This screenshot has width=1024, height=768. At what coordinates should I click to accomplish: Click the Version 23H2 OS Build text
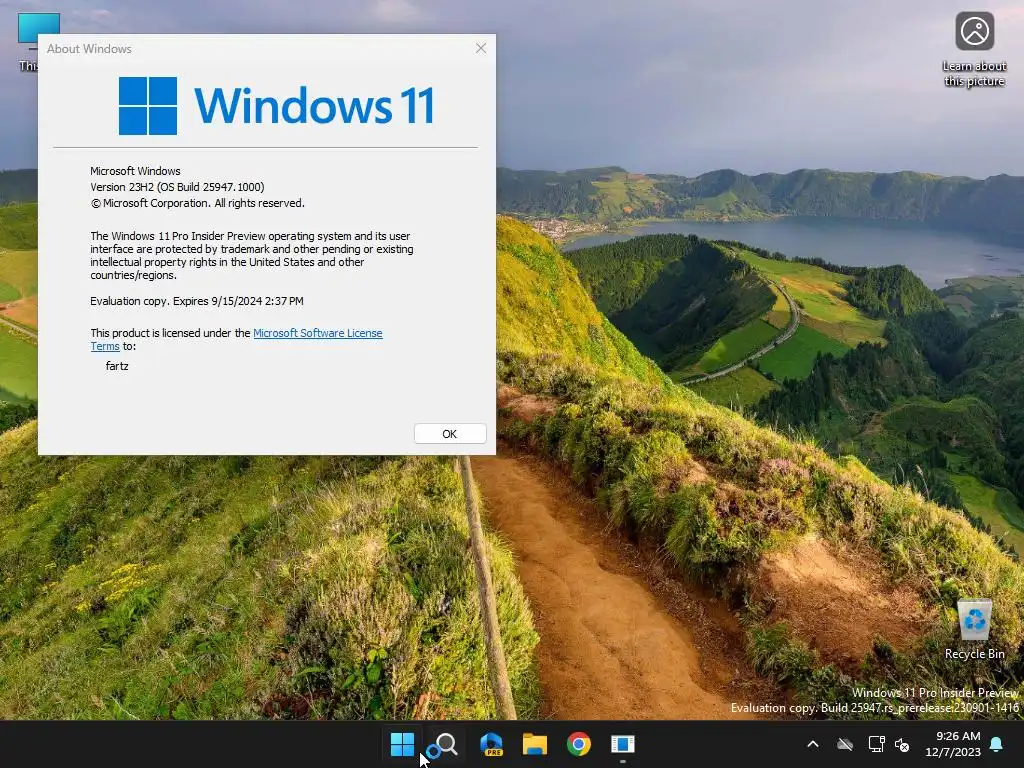(x=177, y=187)
